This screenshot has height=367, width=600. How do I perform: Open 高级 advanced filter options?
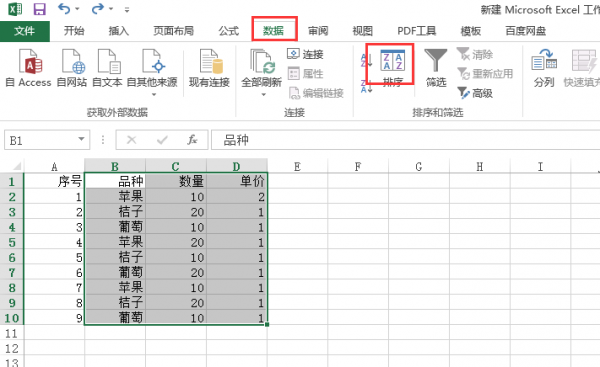475,93
